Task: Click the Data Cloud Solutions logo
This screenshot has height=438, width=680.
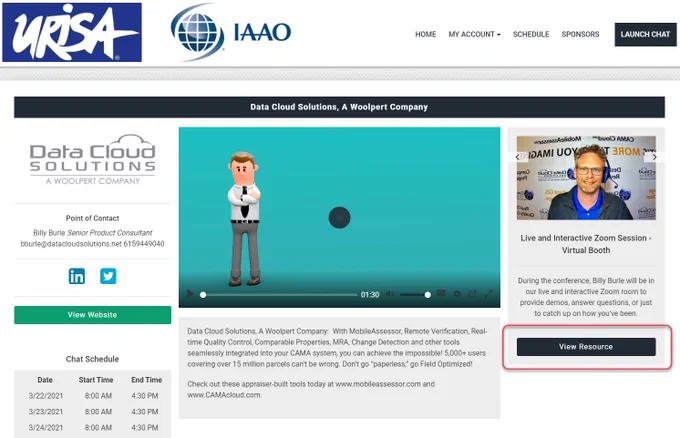Action: [92, 160]
